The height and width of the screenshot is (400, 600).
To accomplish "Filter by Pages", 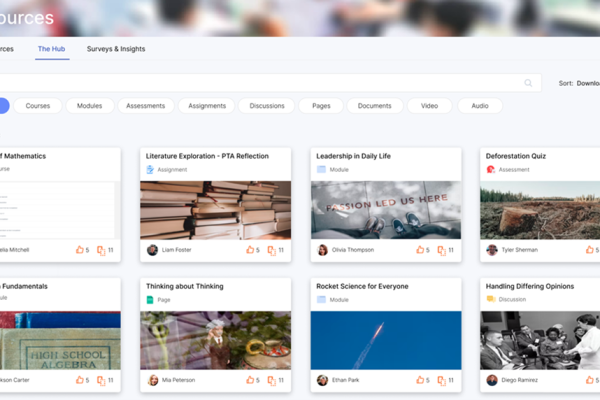I will [321, 106].
